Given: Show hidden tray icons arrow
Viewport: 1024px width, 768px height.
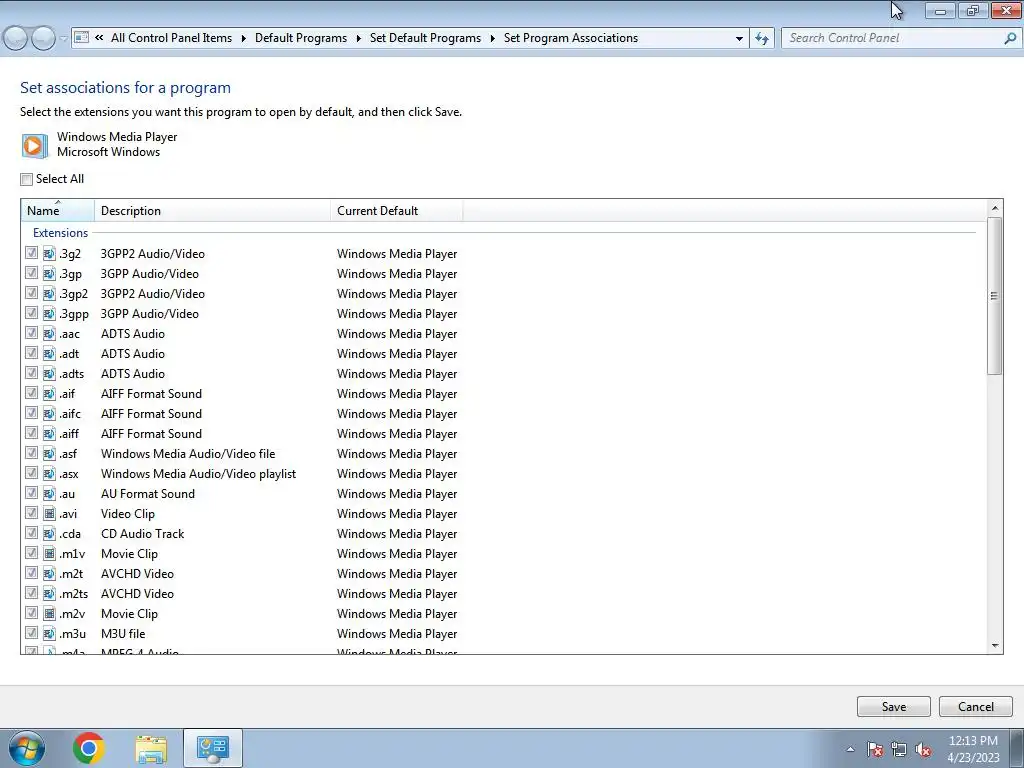Looking at the screenshot, I should tap(850, 749).
